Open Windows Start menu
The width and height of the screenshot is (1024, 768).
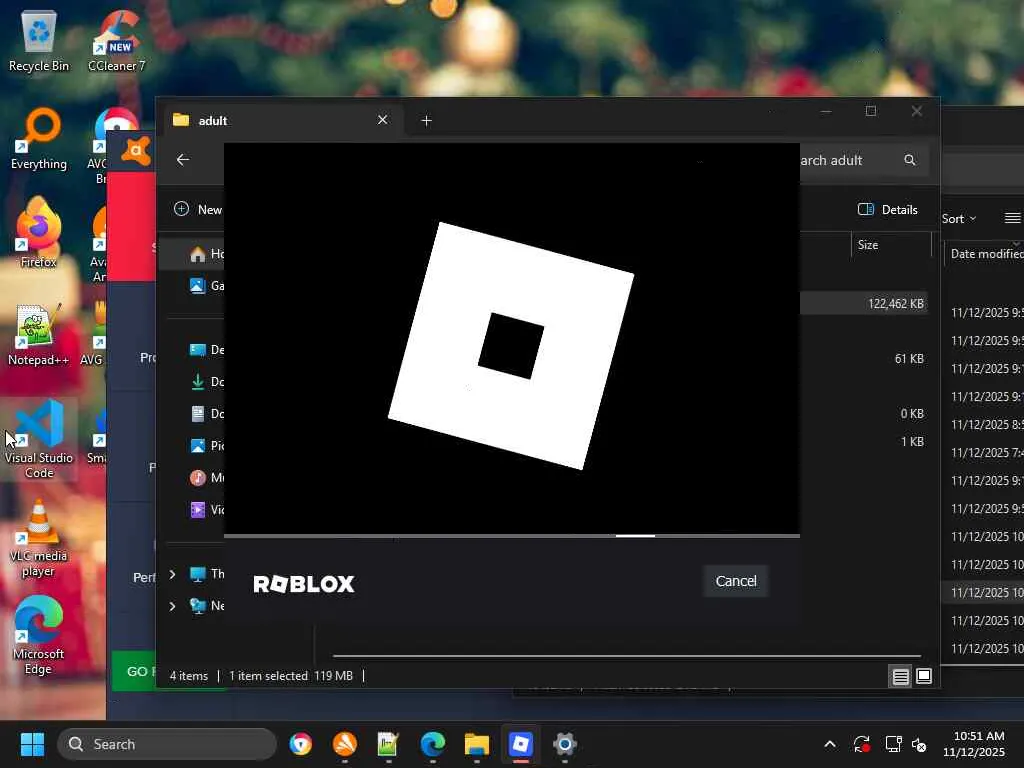(32, 744)
